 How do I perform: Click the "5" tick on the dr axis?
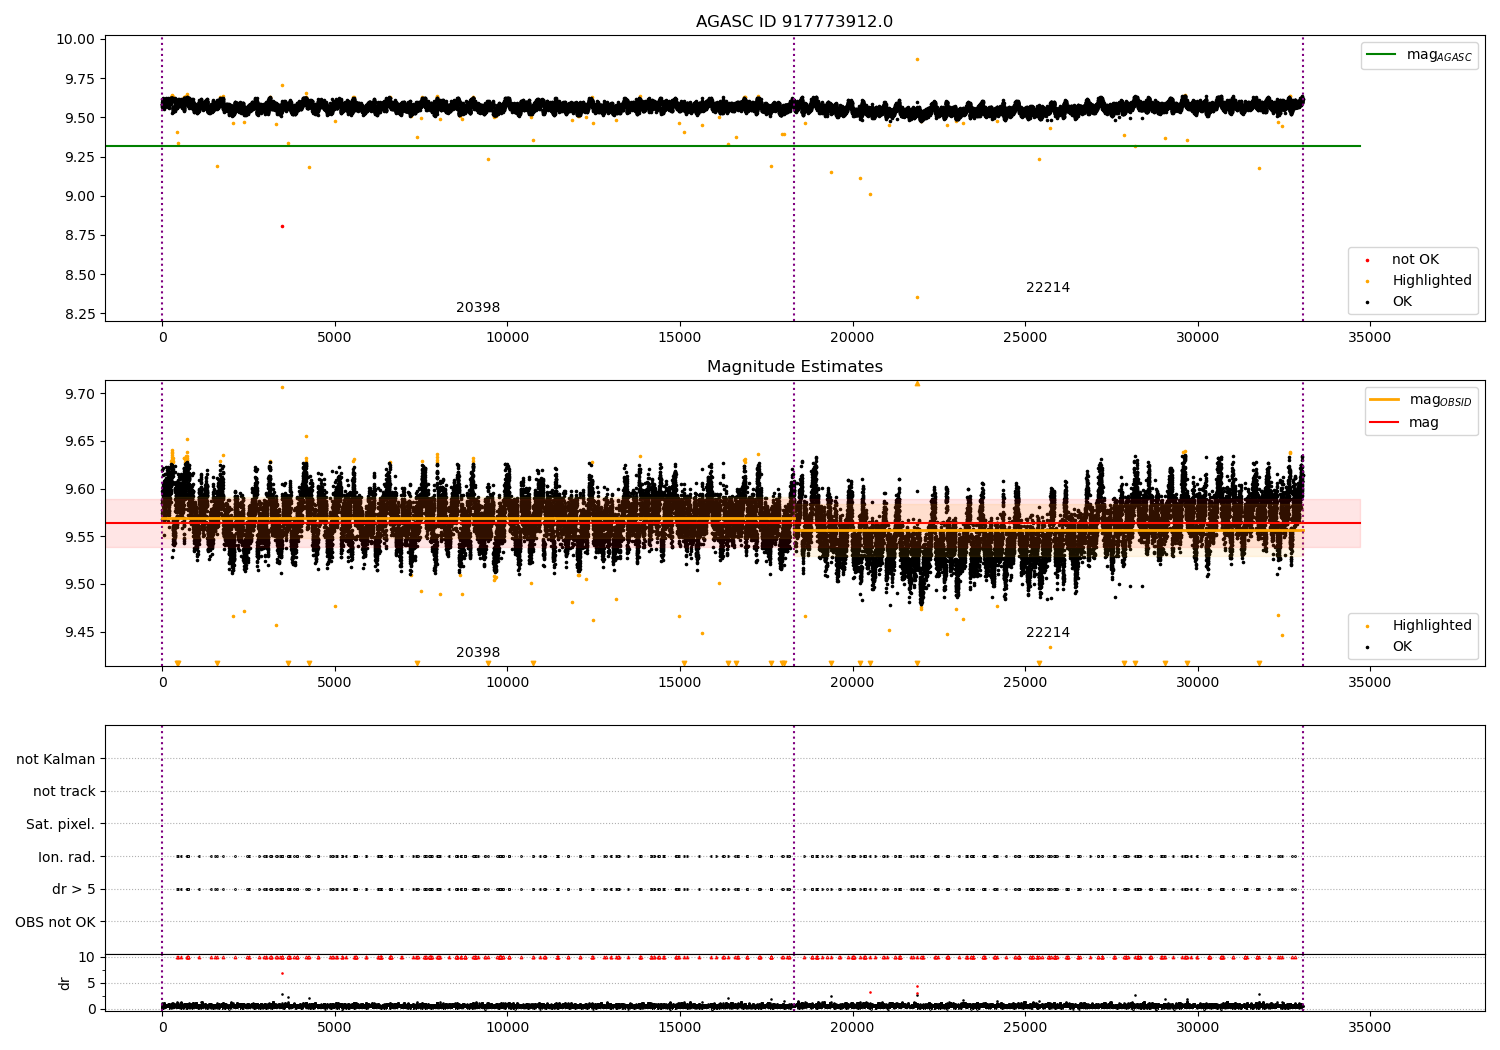point(91,983)
